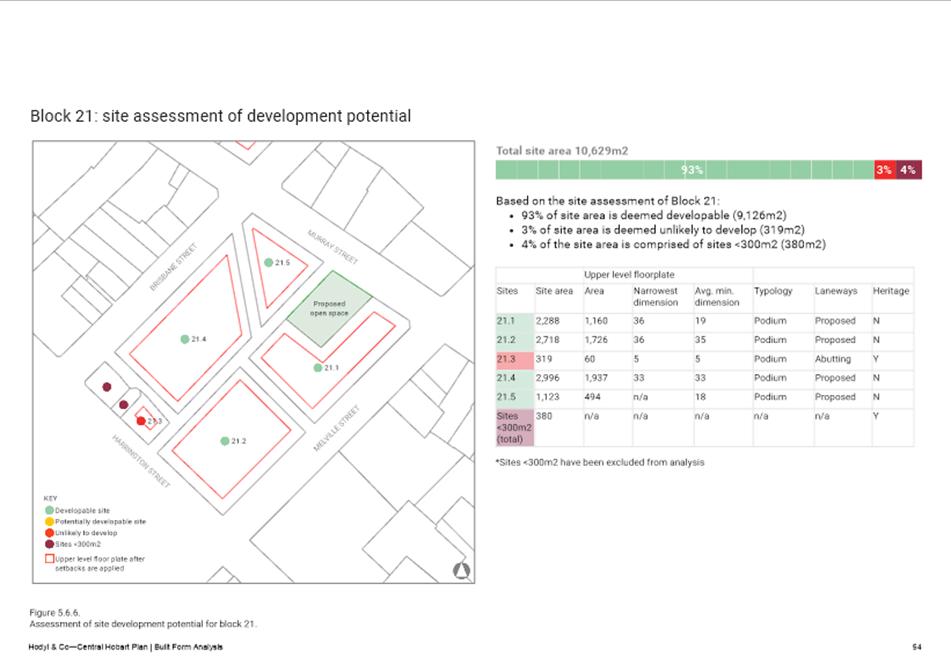This screenshot has width=951, height=672.
Task: Click the red Unlikely to develop key dot
Action: pyautogui.click(x=50, y=533)
